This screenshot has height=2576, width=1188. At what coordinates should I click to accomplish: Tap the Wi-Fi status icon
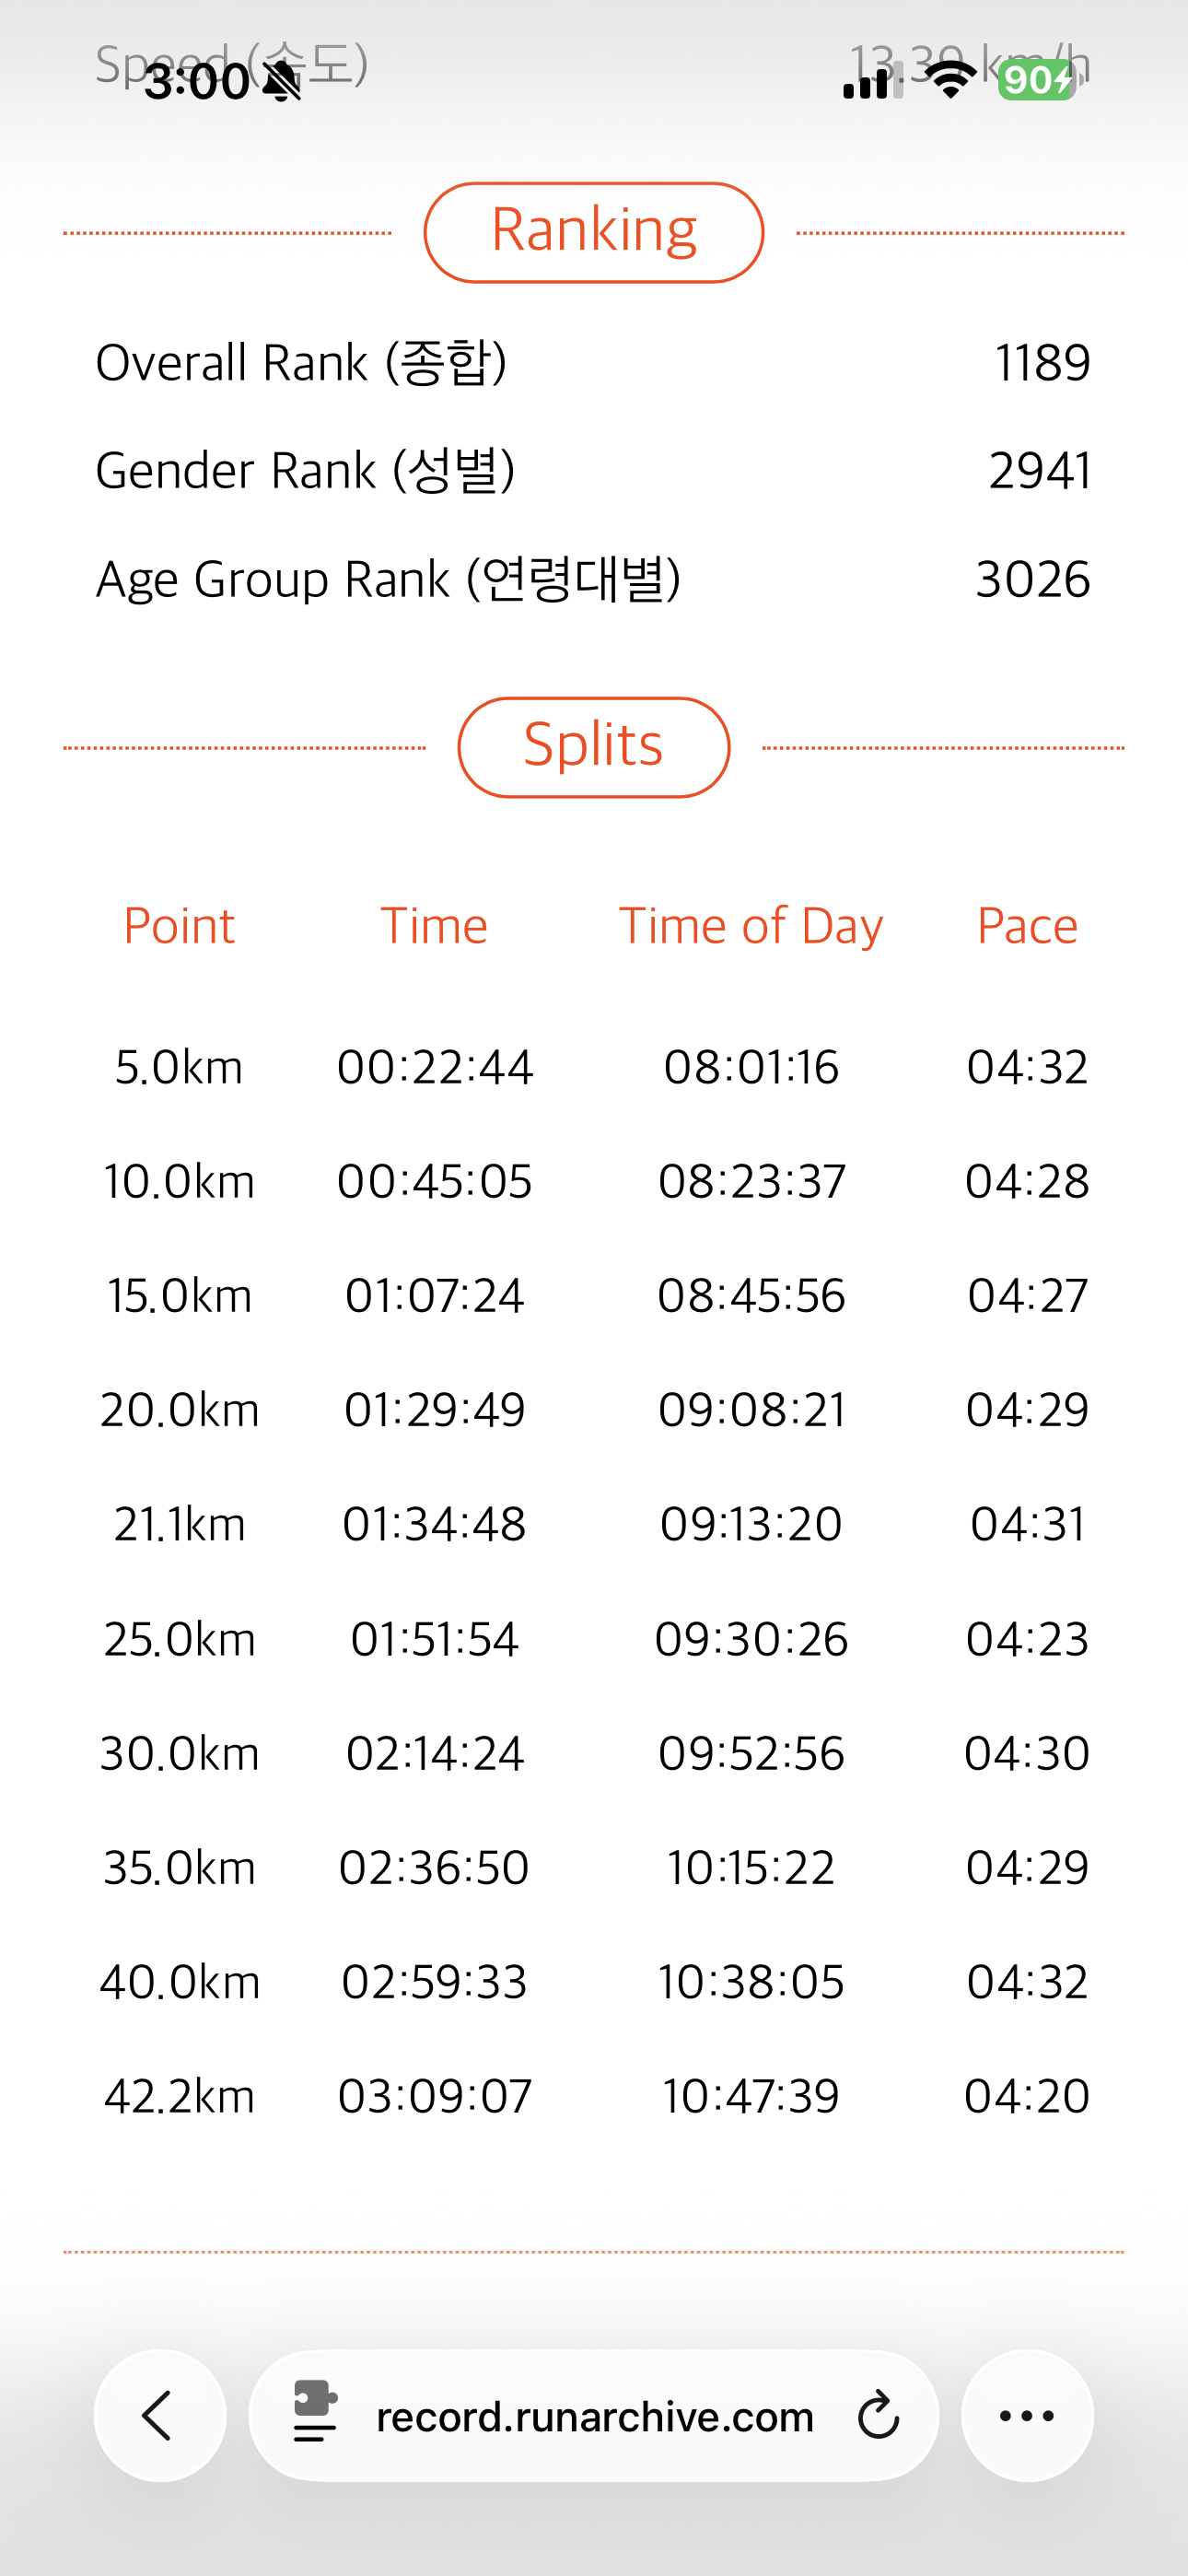951,80
